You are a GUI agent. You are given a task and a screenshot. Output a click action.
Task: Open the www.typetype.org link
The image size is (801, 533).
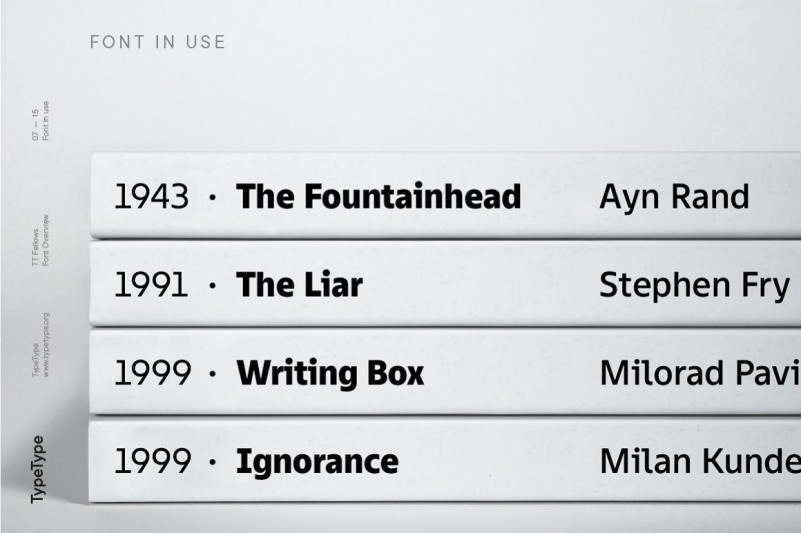click(x=46, y=345)
